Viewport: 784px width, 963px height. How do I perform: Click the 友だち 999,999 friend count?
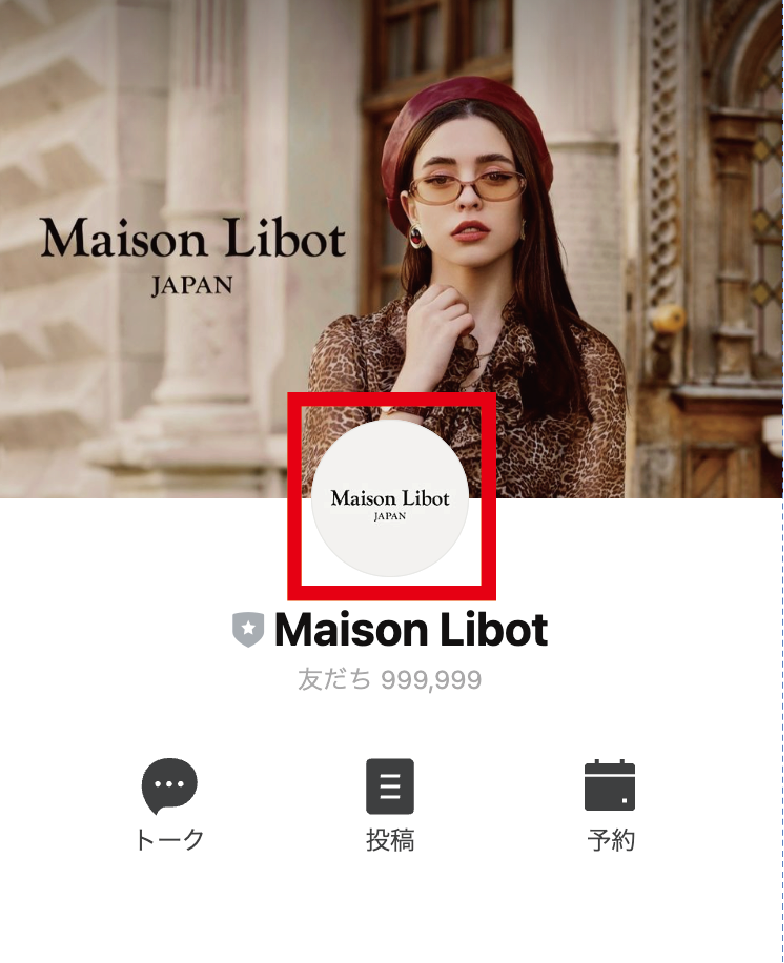[390, 680]
